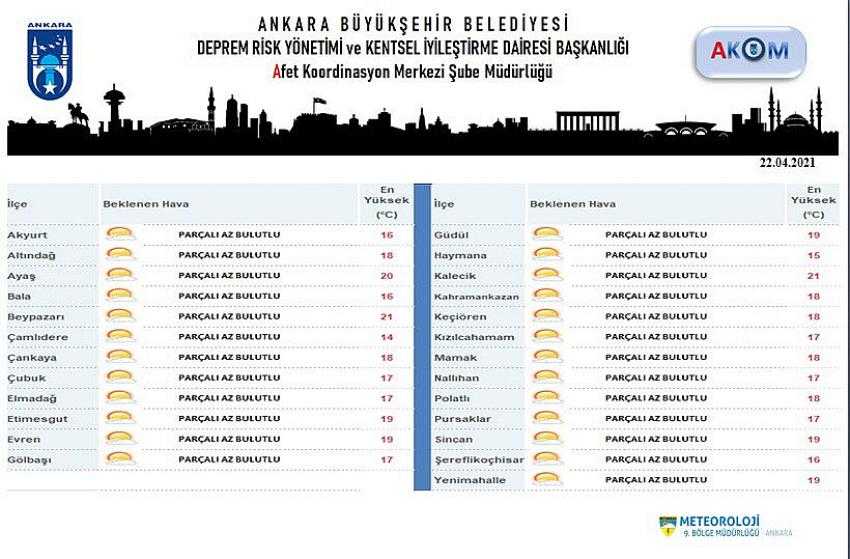Click the Polatlı district name
Viewport: 850px width, 559px height.
click(x=452, y=399)
